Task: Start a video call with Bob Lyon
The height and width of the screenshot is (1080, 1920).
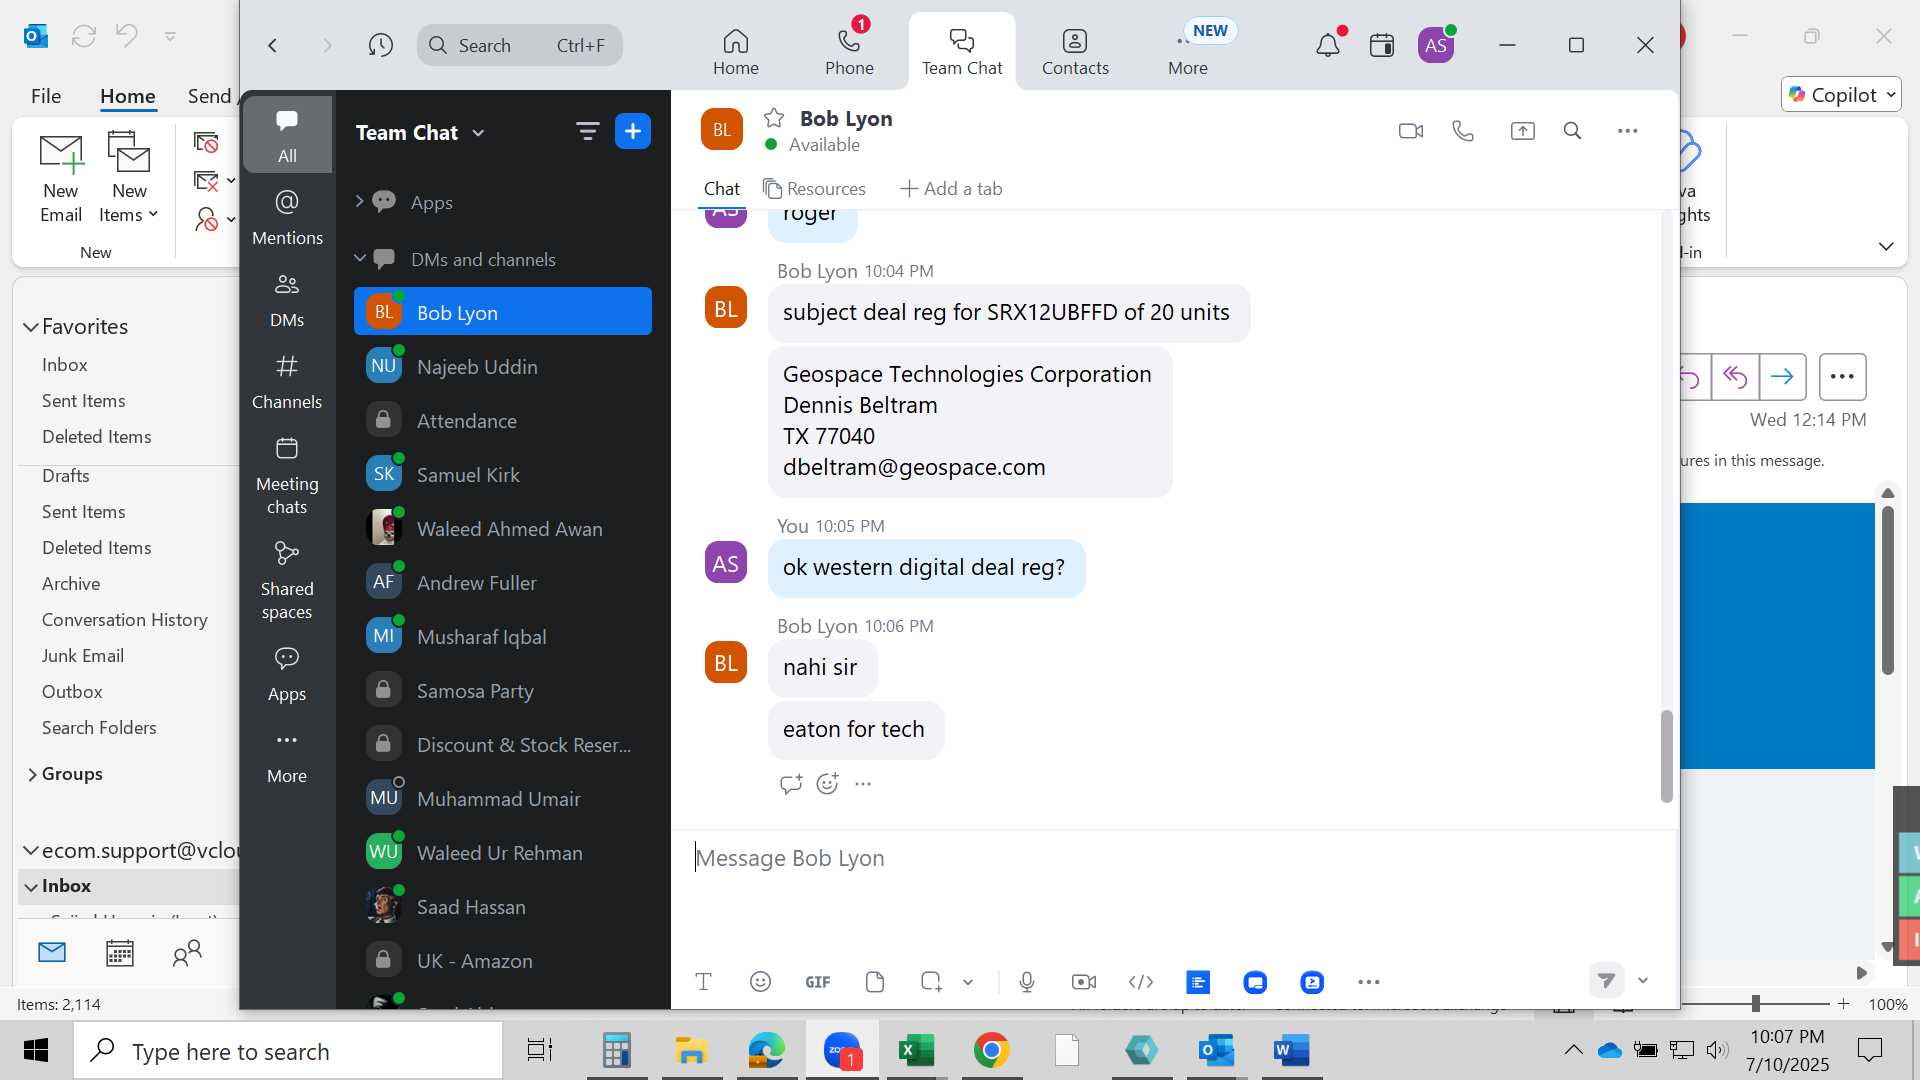Action: (x=1410, y=131)
